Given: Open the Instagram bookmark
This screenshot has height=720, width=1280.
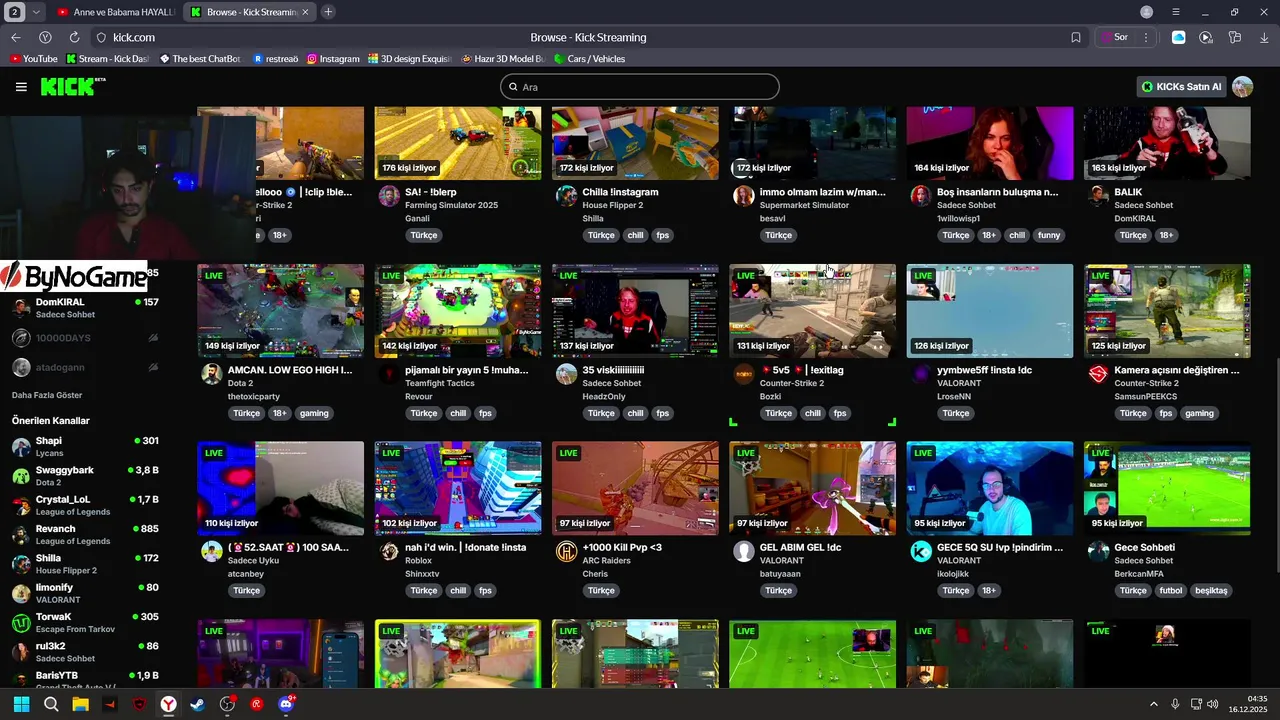Looking at the screenshot, I should point(333,59).
